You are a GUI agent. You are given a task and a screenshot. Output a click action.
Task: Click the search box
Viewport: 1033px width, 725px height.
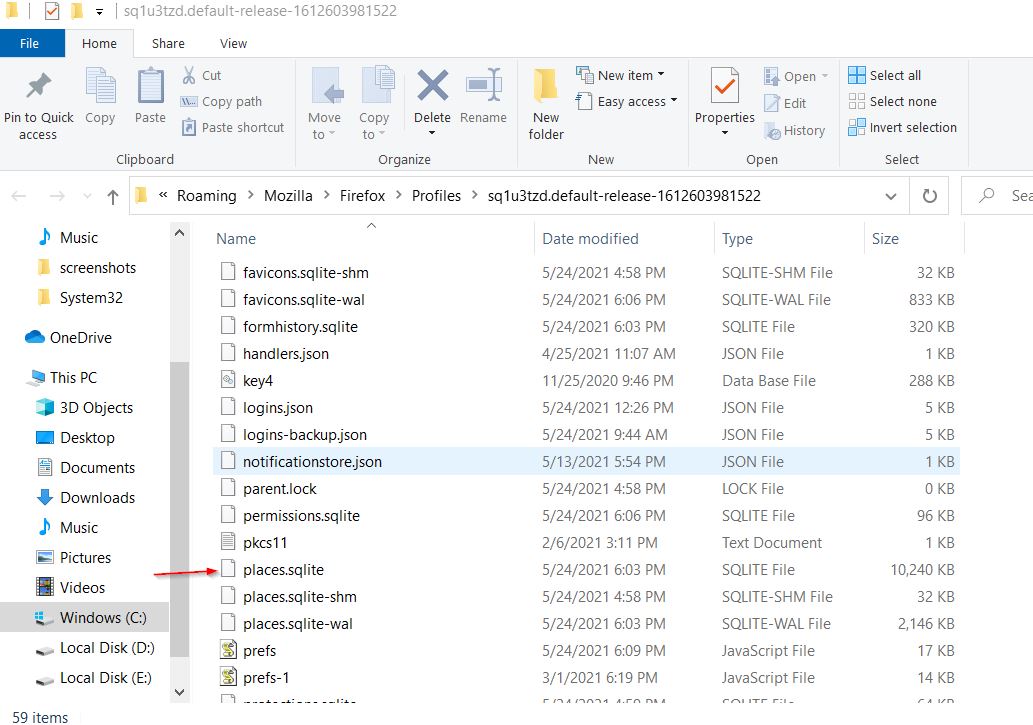click(998, 196)
